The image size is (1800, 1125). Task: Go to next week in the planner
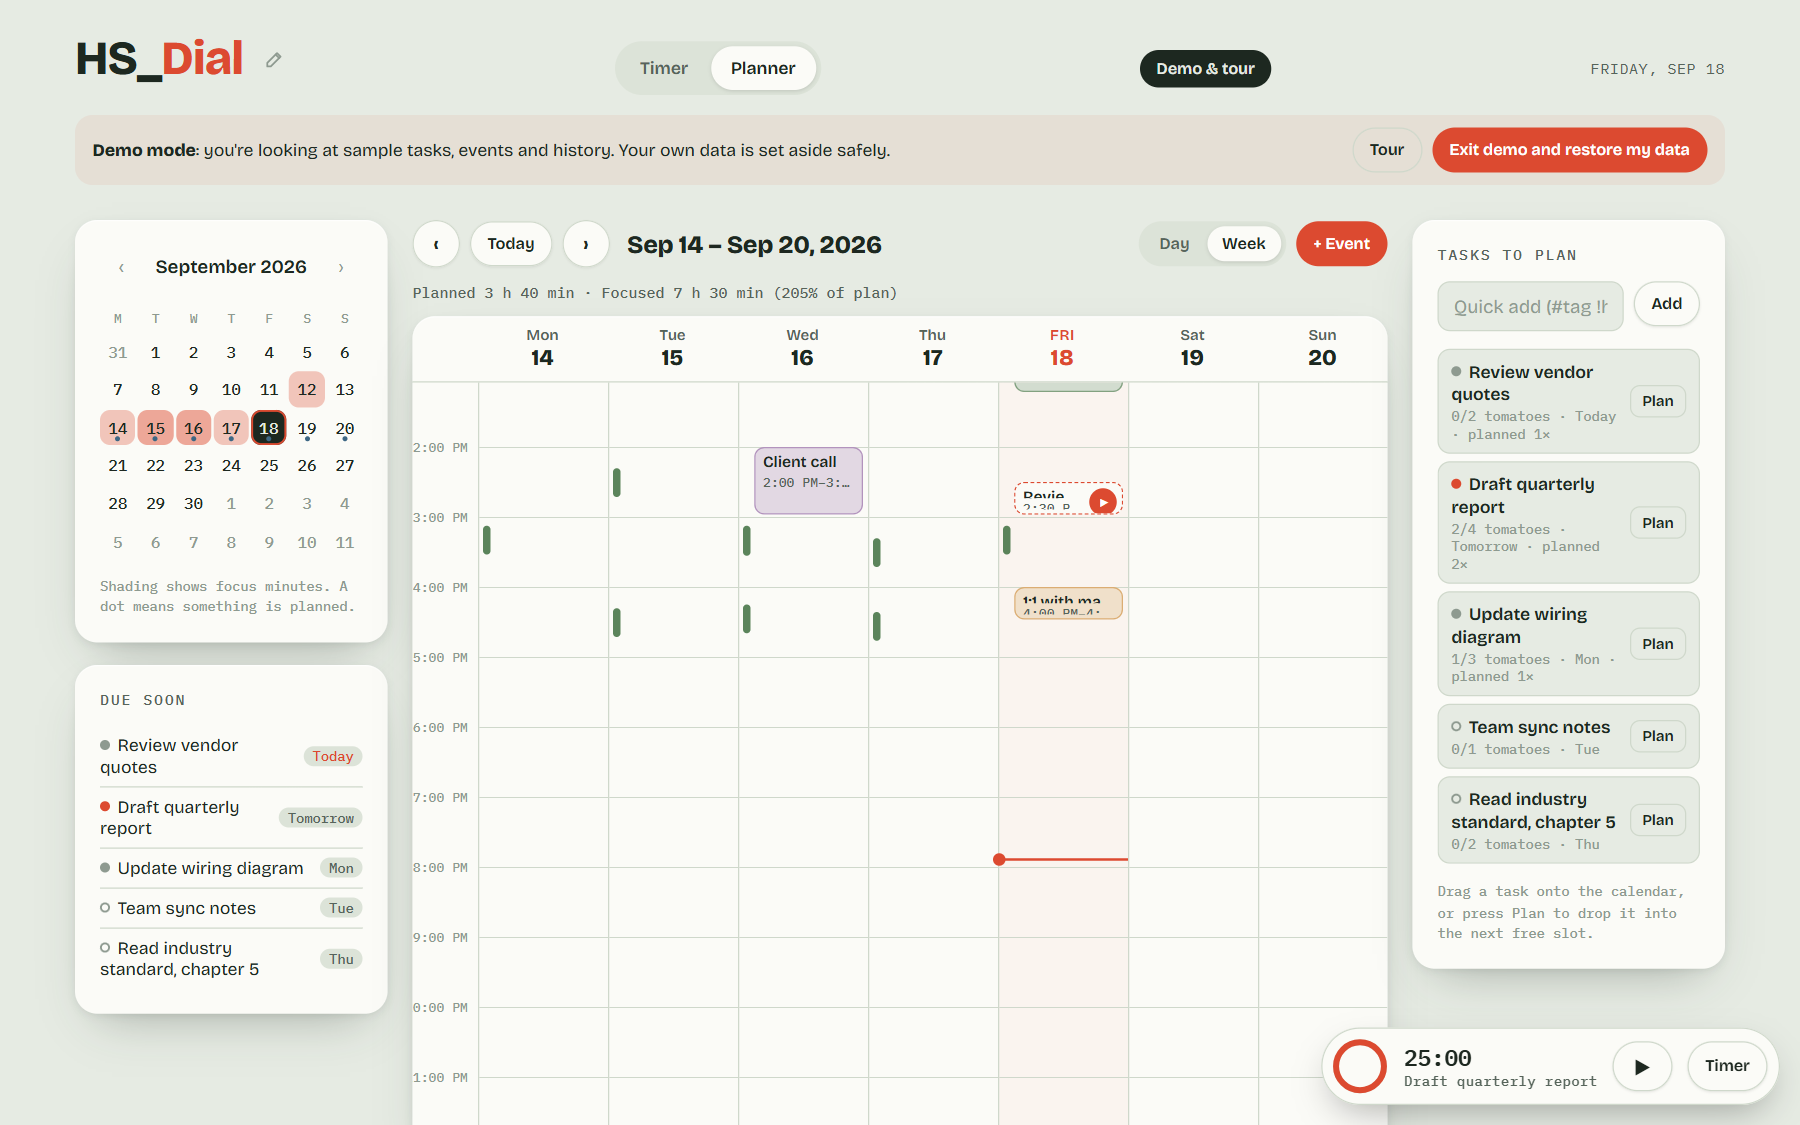point(586,244)
